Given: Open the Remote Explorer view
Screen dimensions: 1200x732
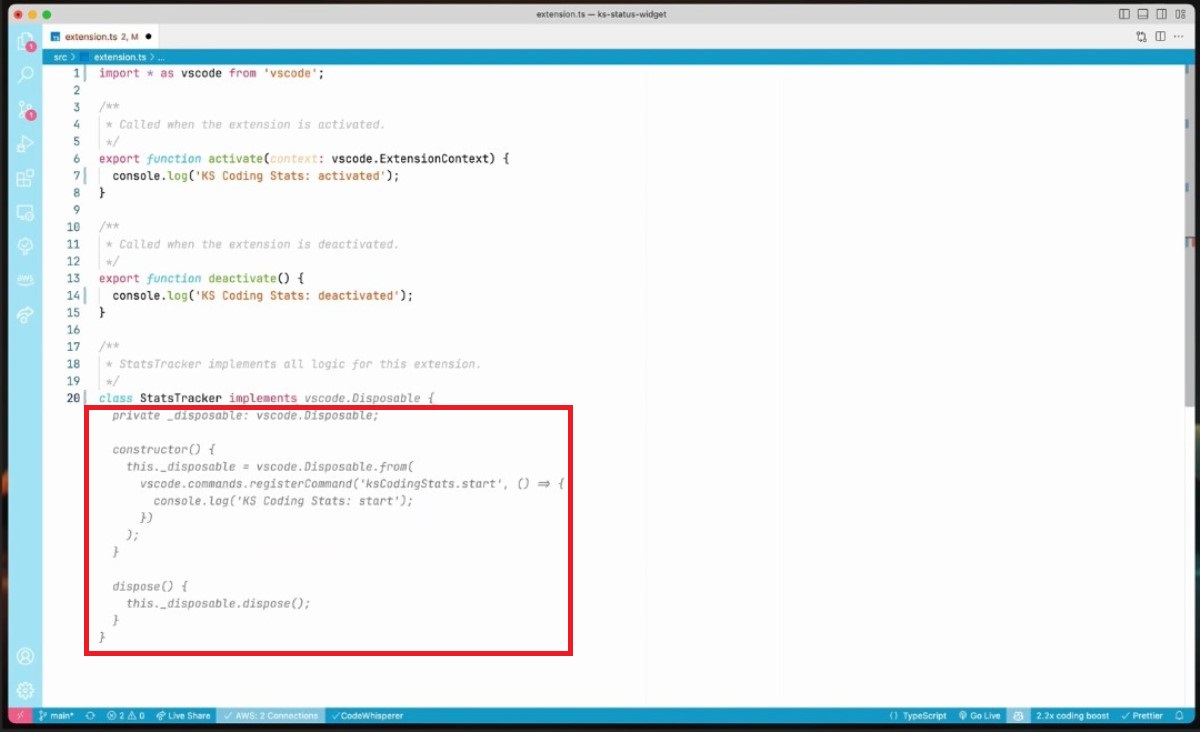Looking at the screenshot, I should point(26,213).
